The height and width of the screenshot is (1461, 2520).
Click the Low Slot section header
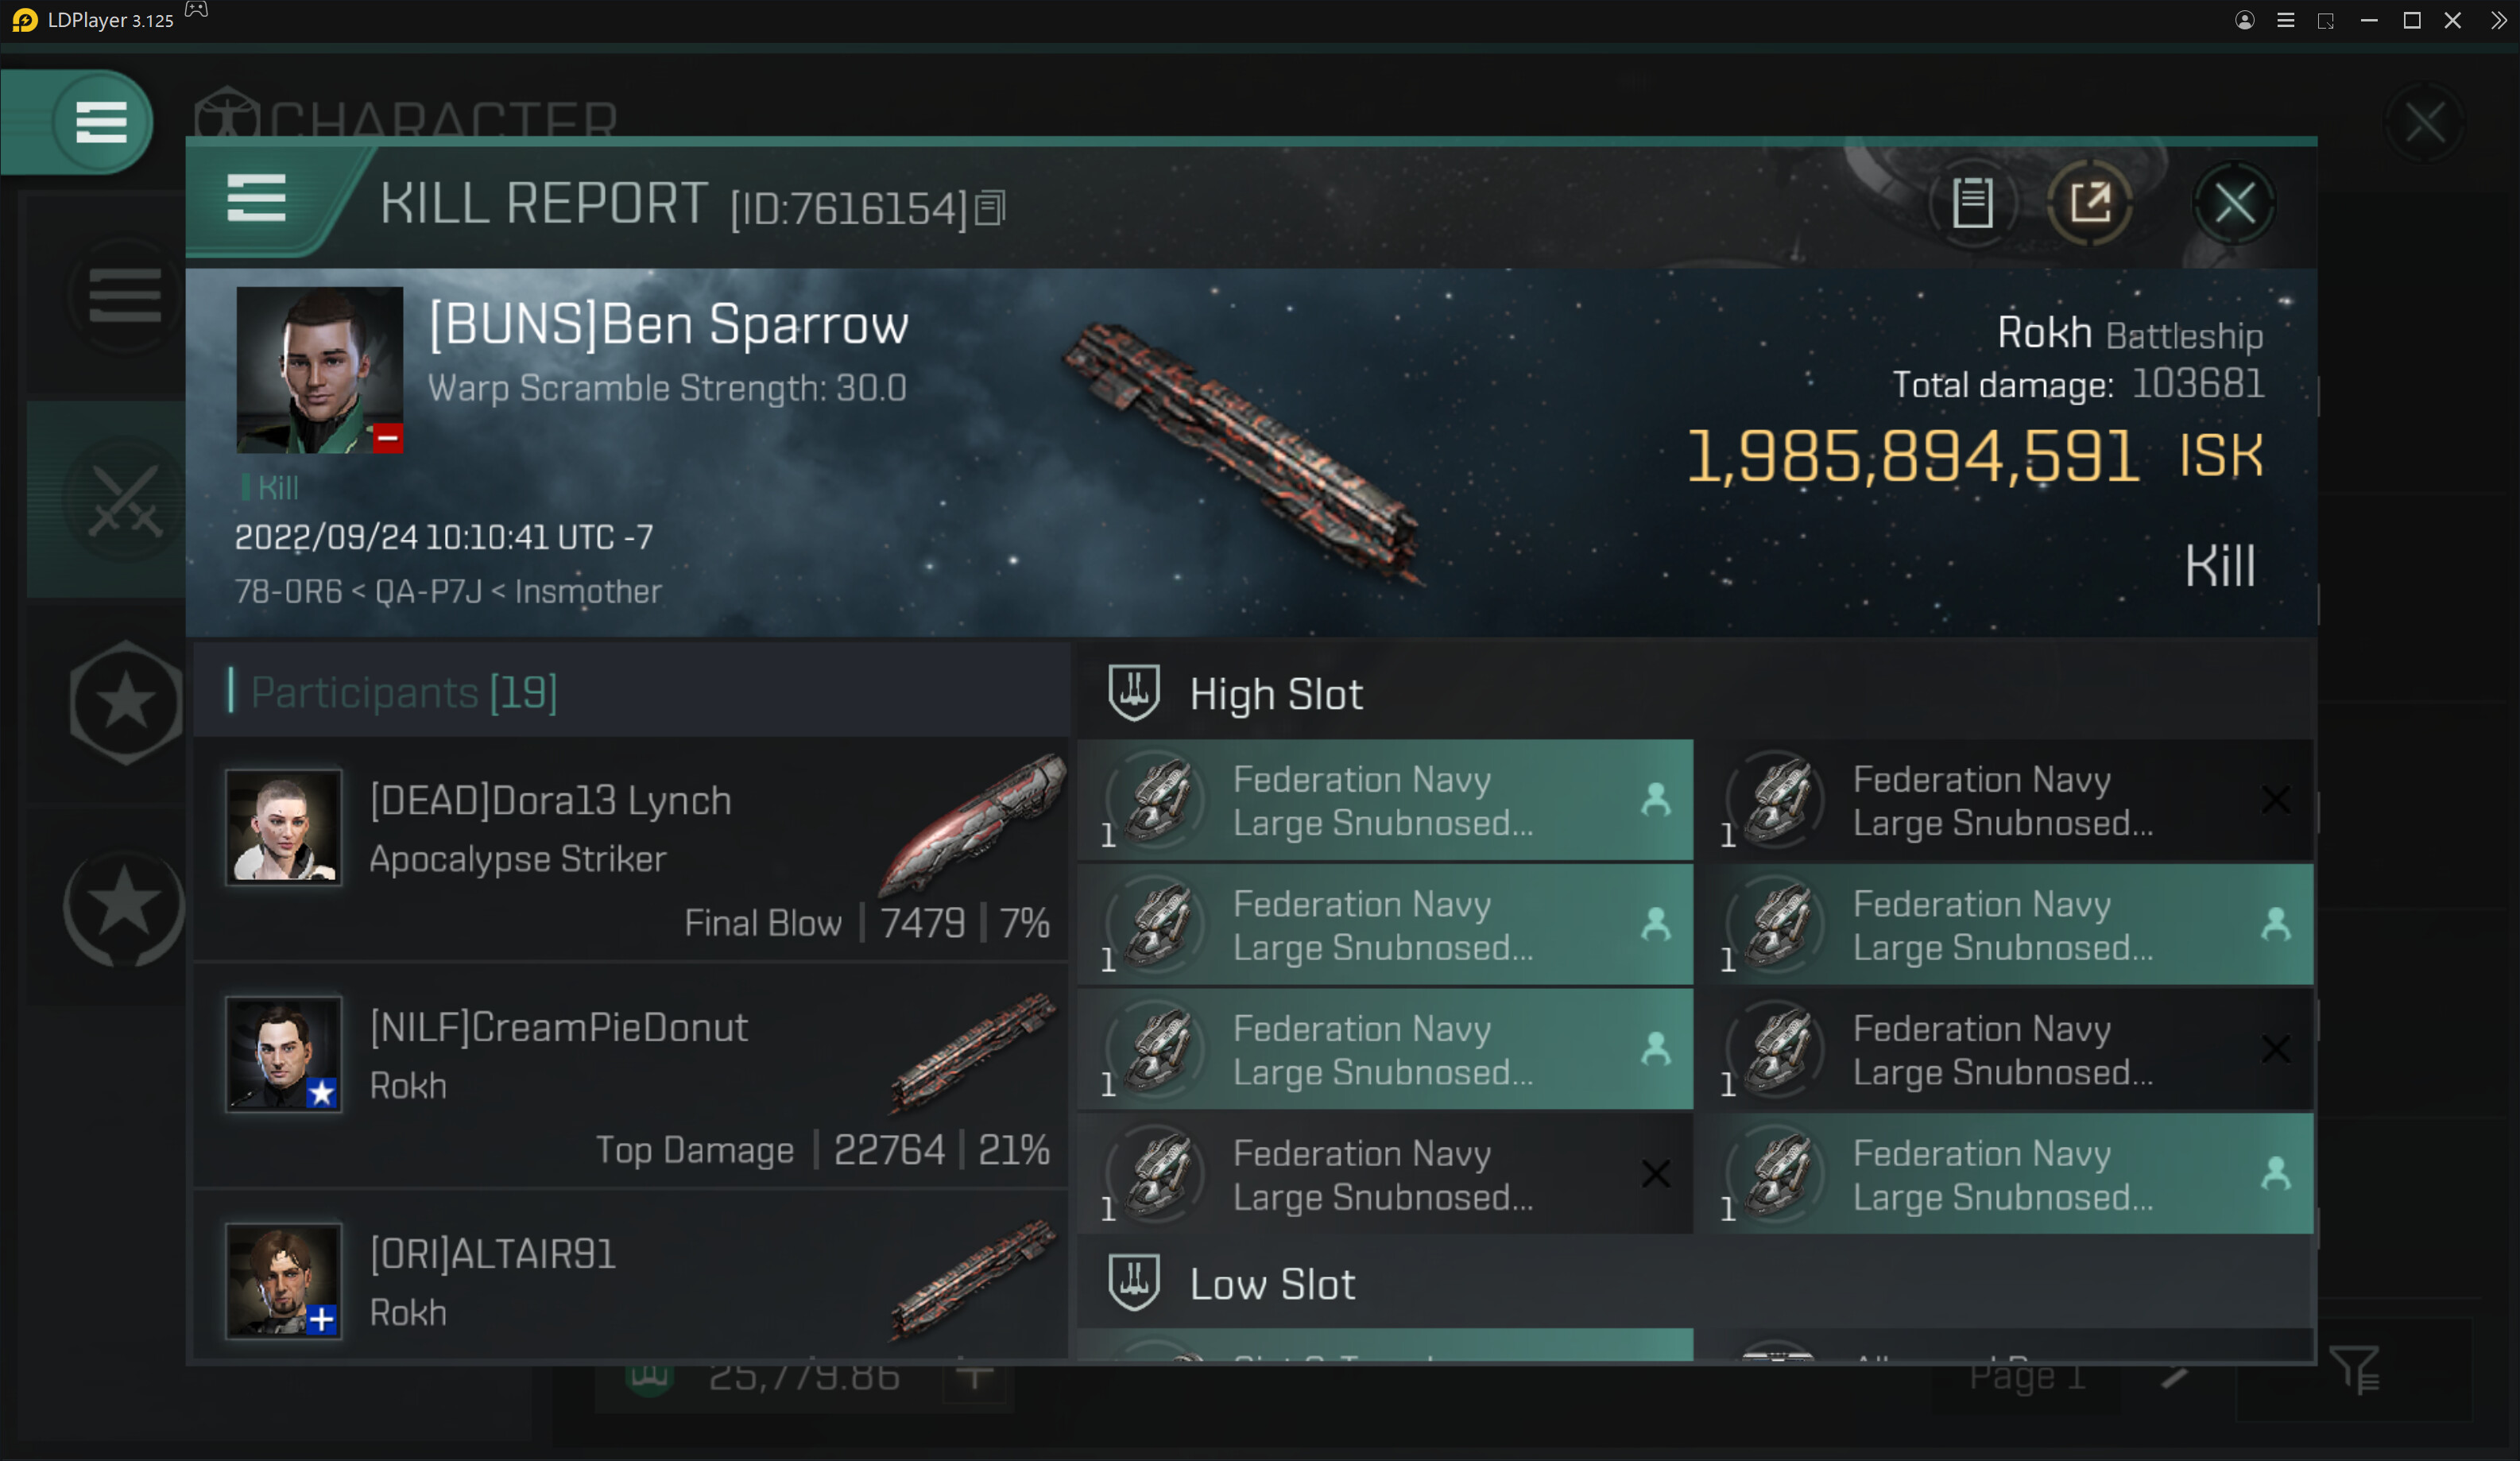coord(1272,1284)
